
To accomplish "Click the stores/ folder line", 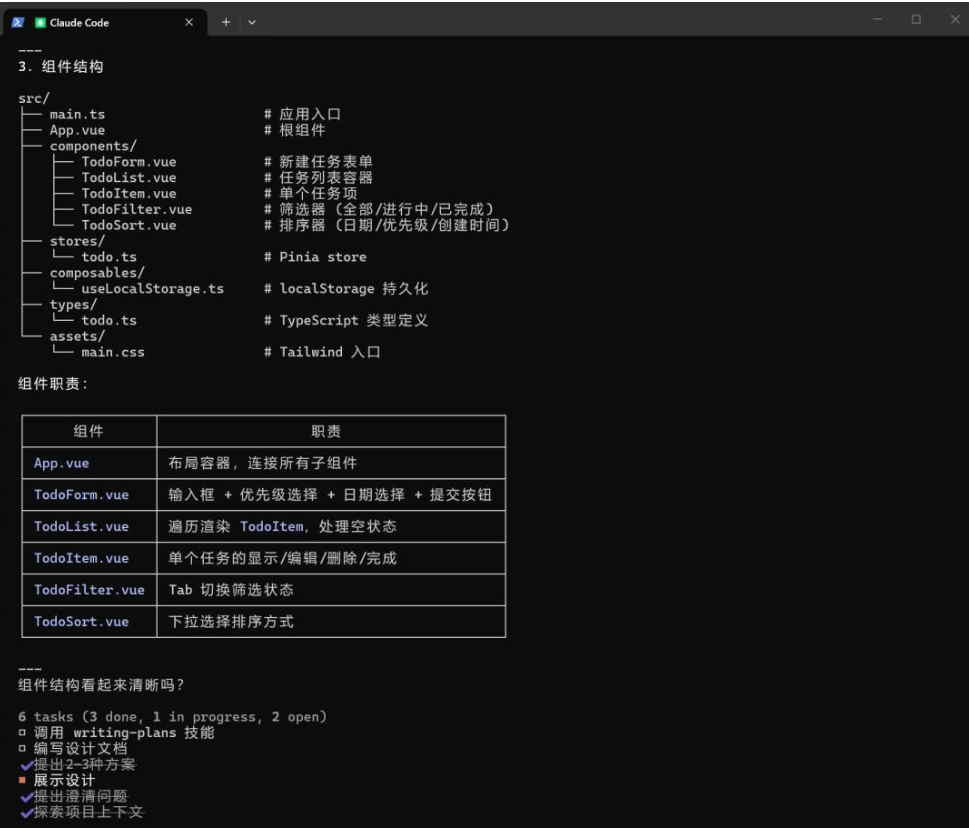I will [77, 241].
